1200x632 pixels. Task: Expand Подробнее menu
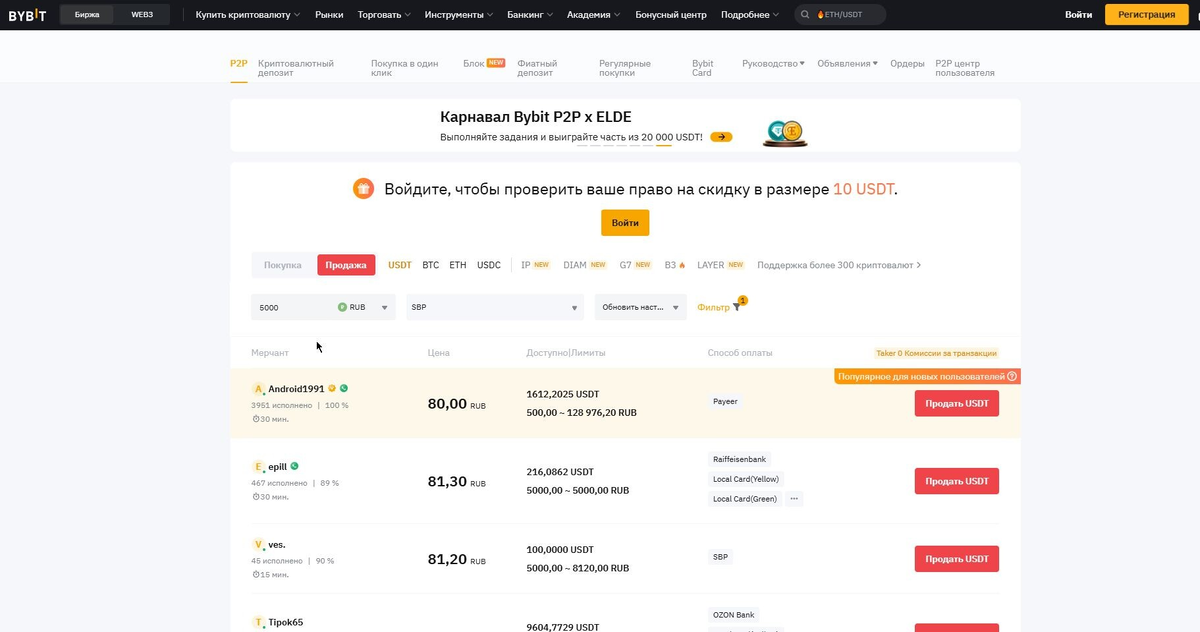(750, 15)
